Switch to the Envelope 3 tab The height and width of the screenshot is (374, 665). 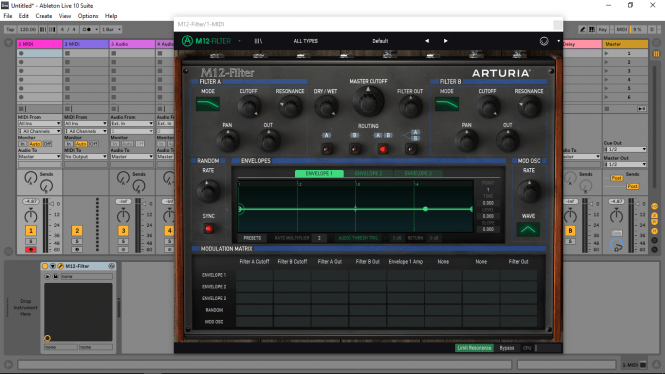click(418, 173)
